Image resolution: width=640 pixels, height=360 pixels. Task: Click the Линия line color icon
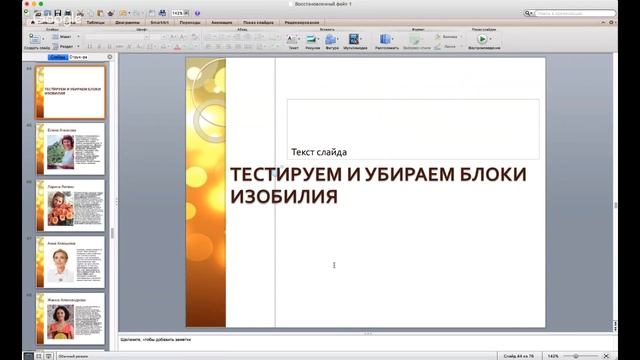[438, 47]
